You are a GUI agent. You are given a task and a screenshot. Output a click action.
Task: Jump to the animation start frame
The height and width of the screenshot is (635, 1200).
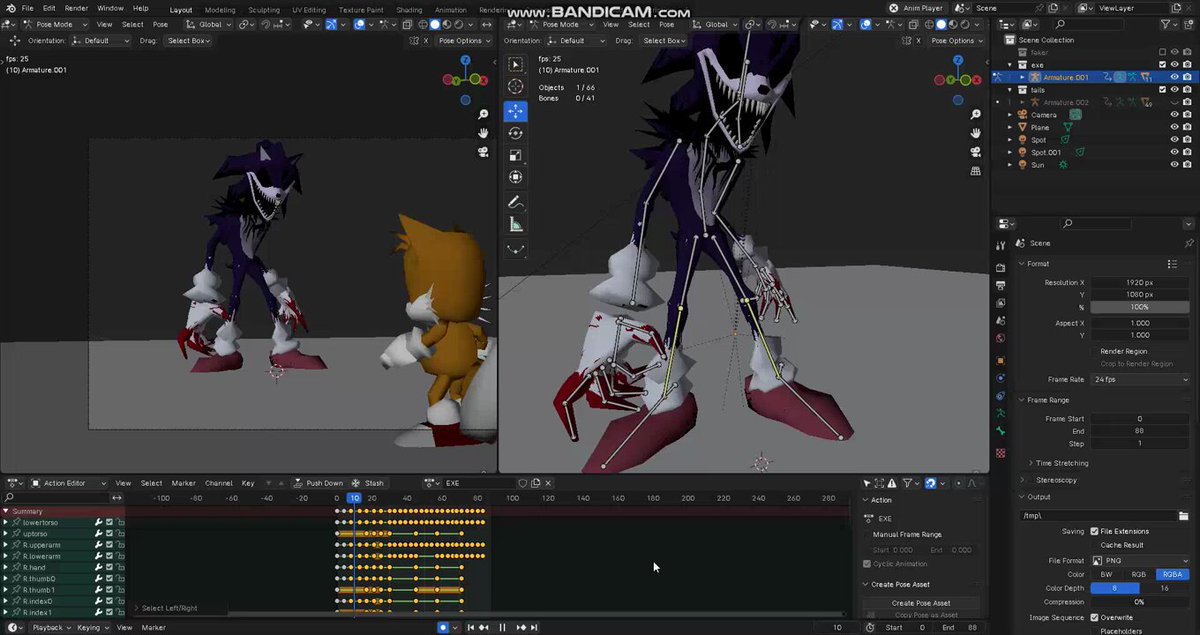point(471,628)
